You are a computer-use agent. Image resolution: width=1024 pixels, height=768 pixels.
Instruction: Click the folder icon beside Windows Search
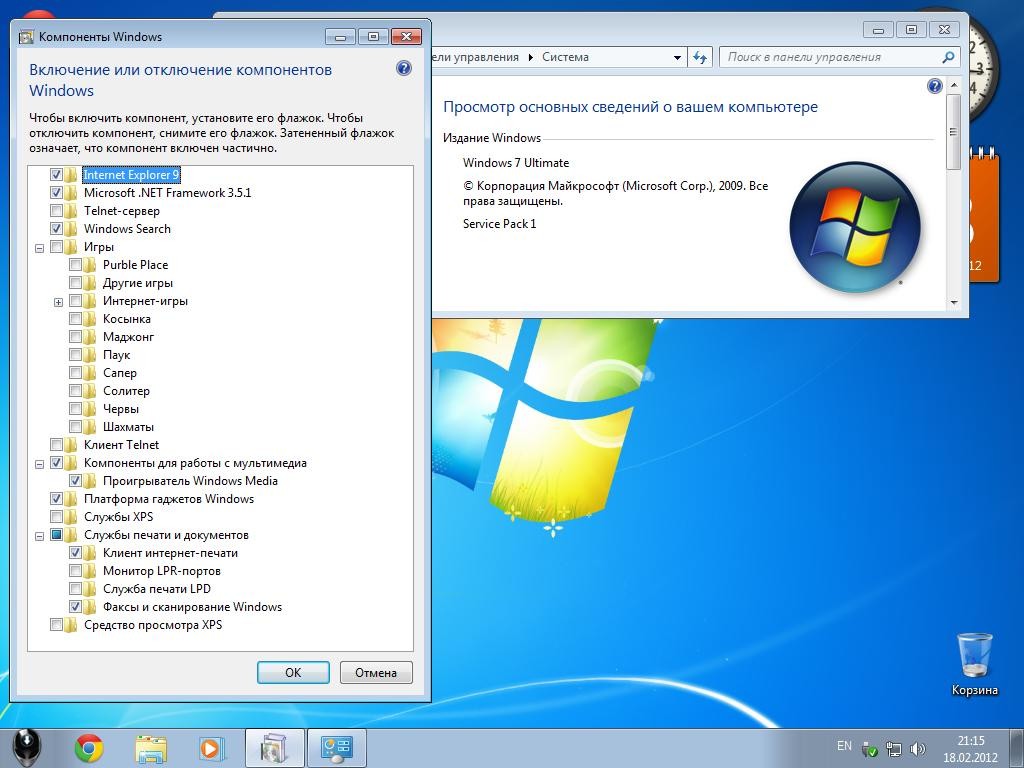click(x=71, y=229)
